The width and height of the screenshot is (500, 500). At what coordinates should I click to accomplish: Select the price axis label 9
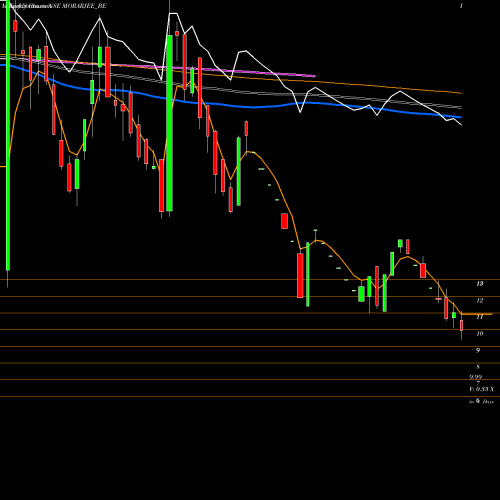tap(478, 350)
